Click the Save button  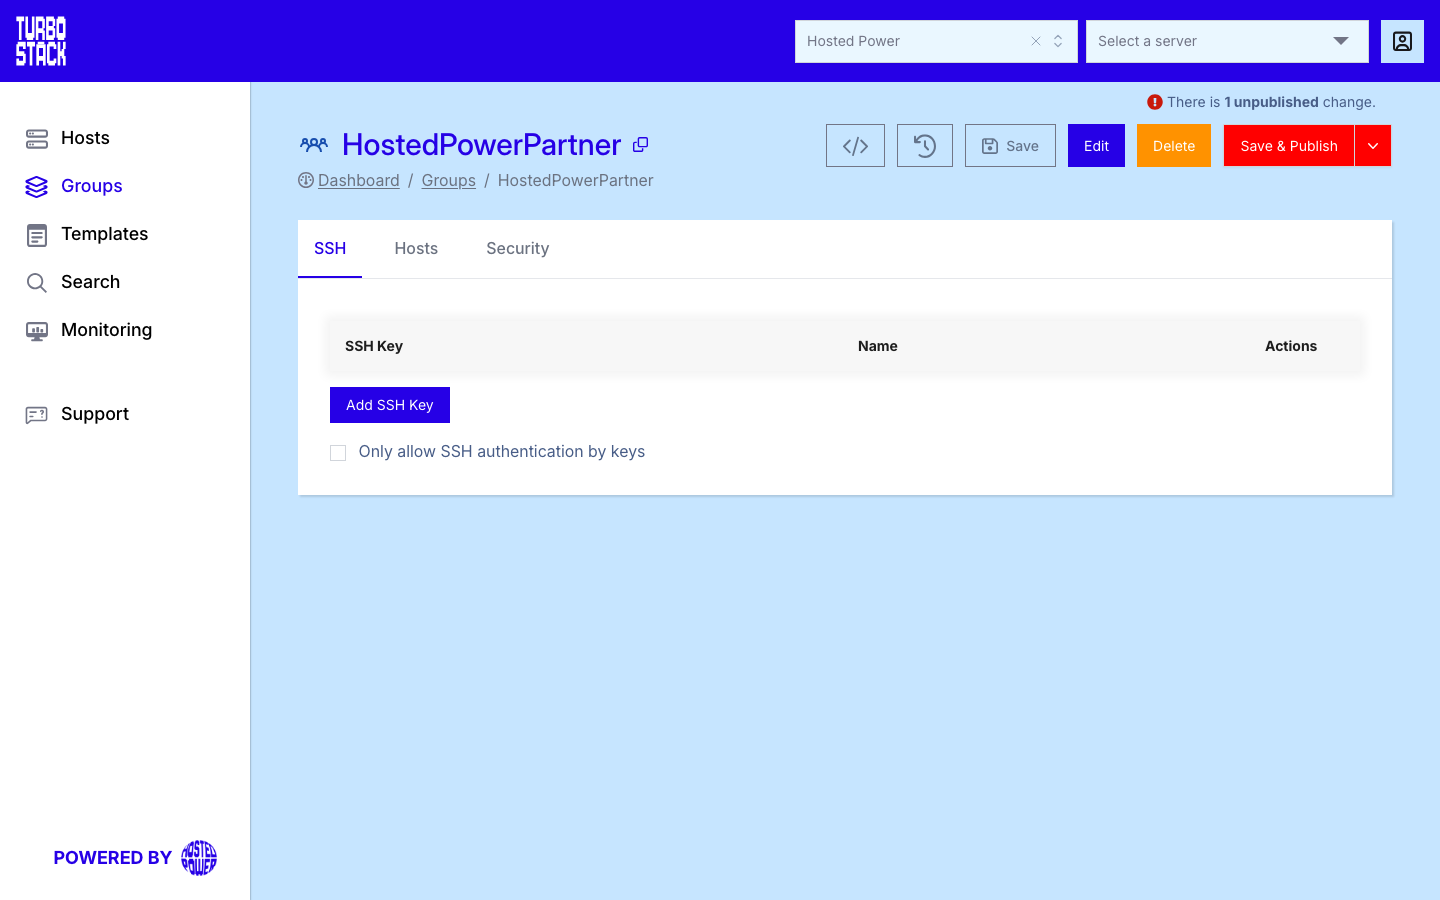(x=1010, y=146)
